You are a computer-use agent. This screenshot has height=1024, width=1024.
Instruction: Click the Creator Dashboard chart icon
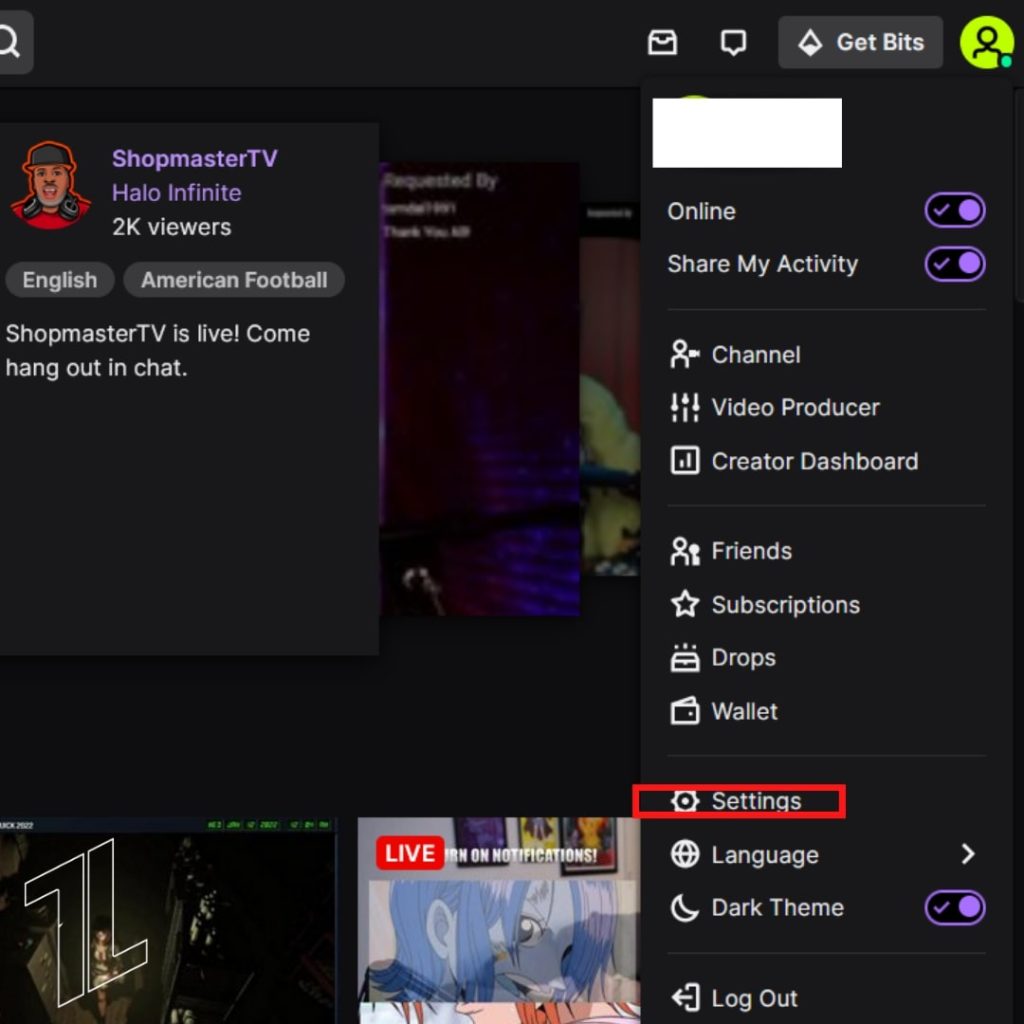click(x=684, y=461)
